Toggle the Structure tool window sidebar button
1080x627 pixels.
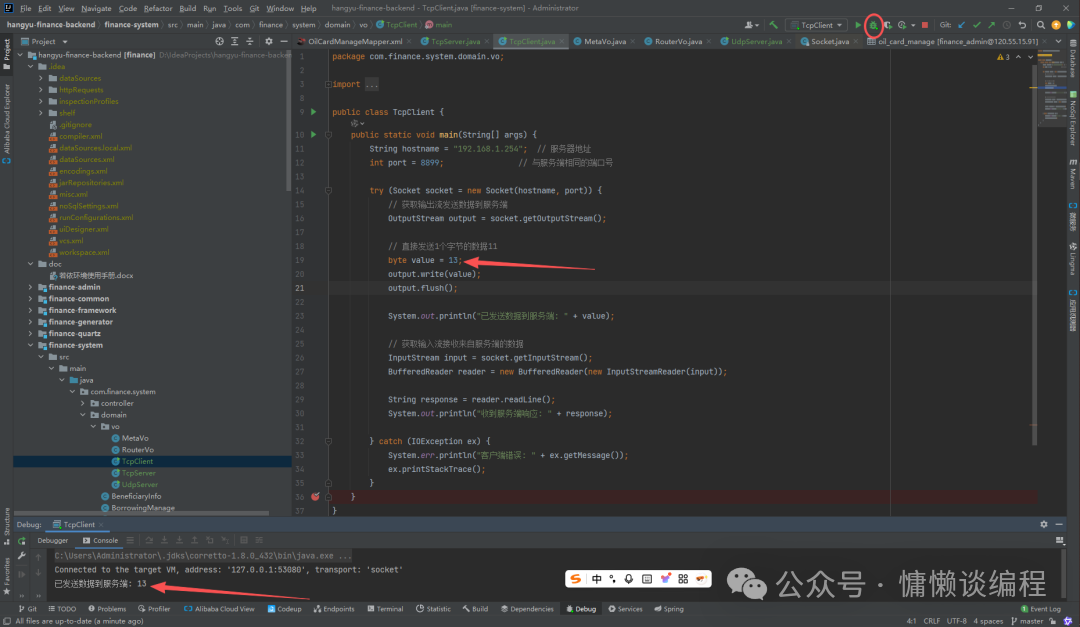(6, 526)
